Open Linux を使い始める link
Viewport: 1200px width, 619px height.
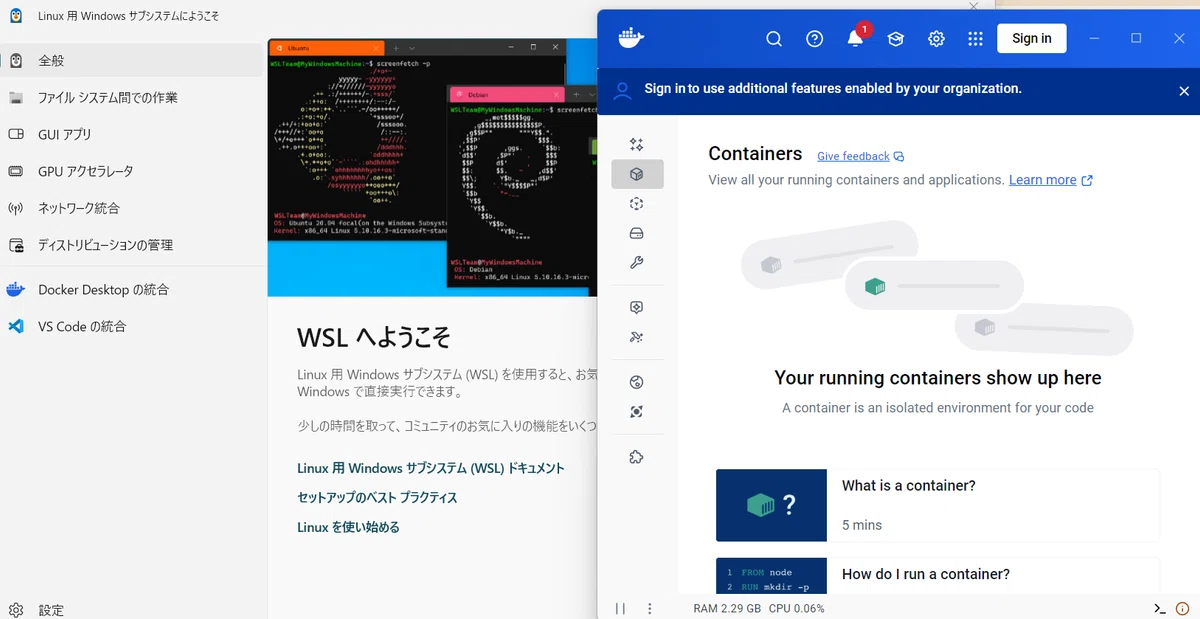pyautogui.click(x=348, y=527)
